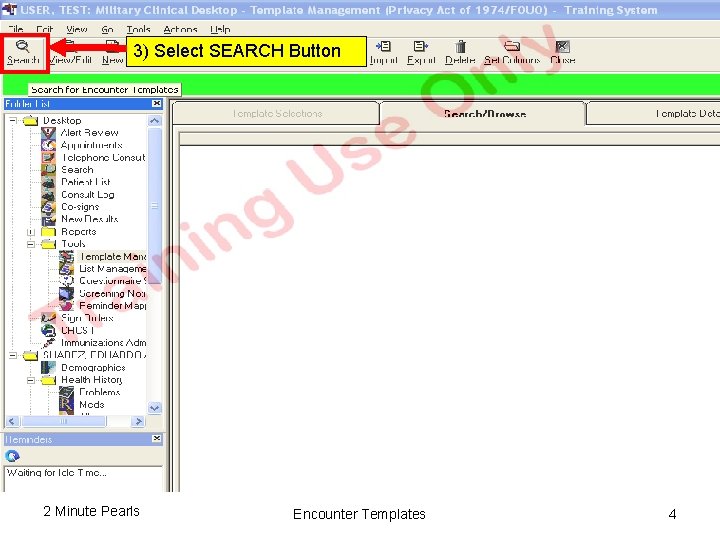The width and height of the screenshot is (720, 540).
Task: Collapse the Tools folder
Action: point(31,244)
